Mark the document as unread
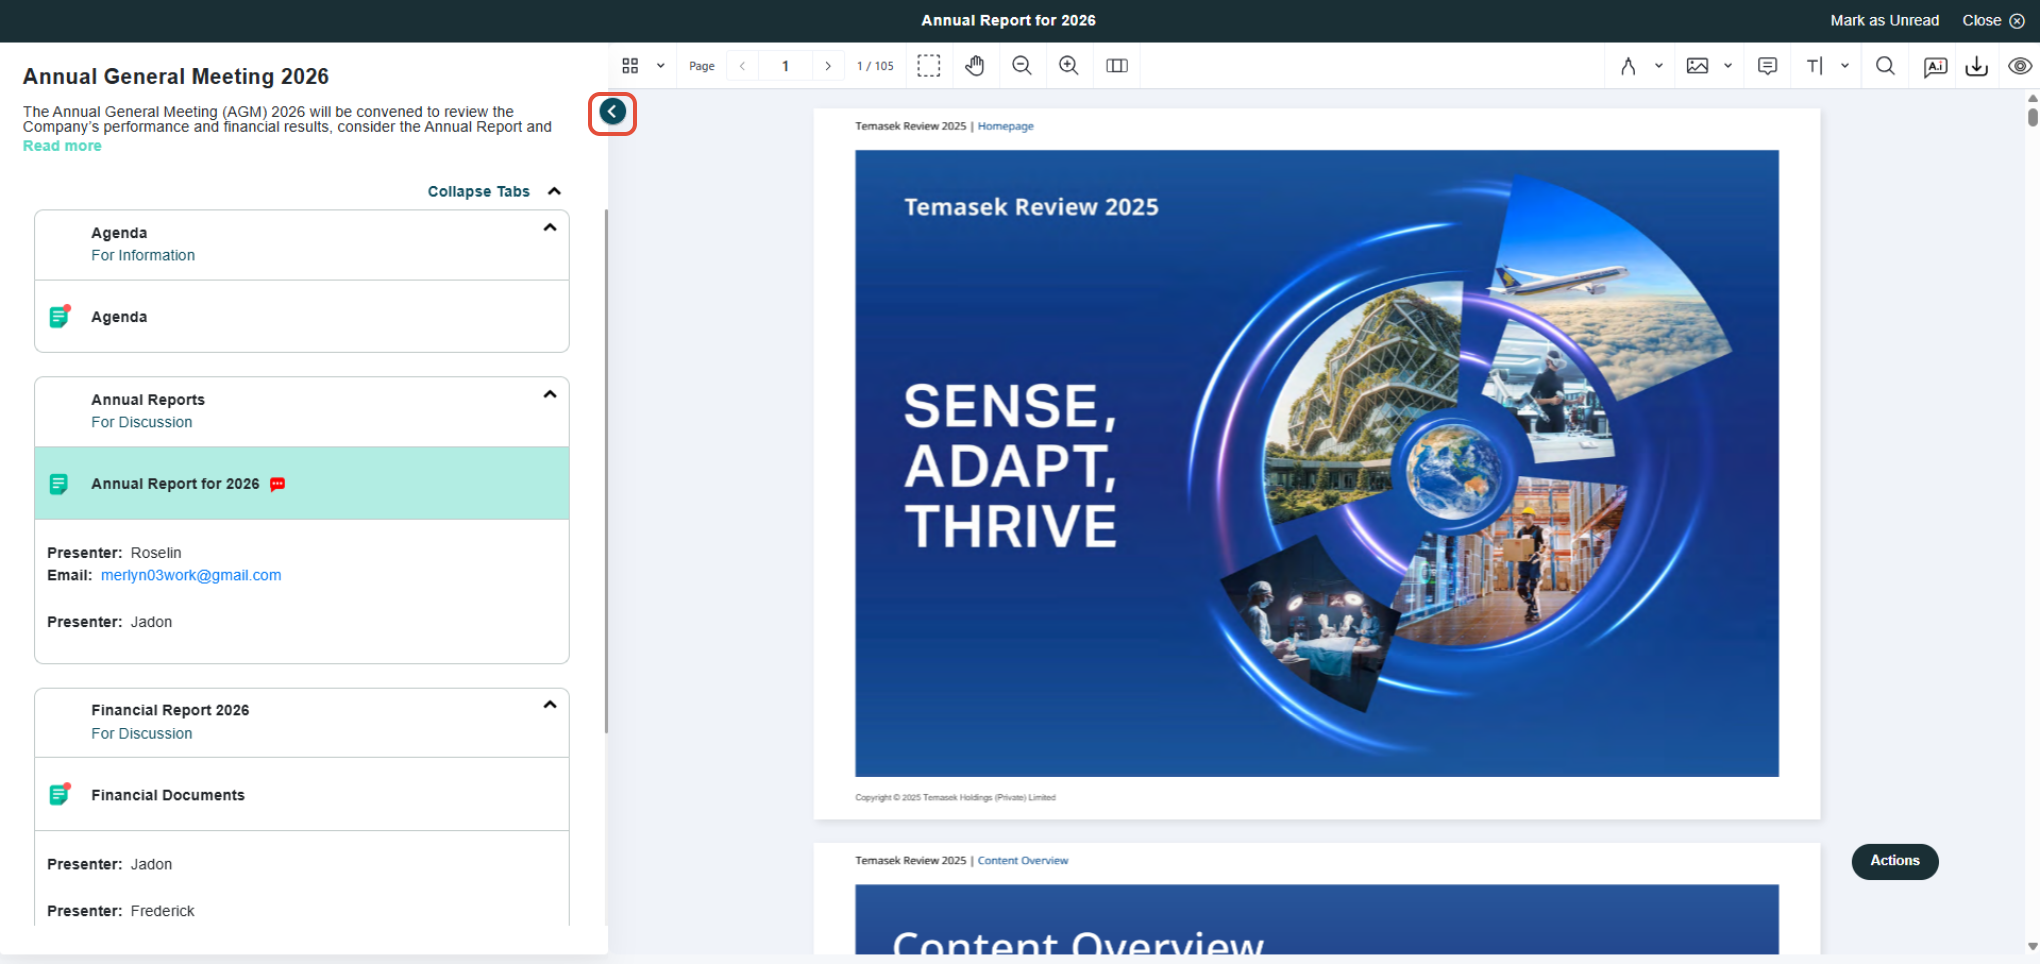The image size is (2040, 964). [x=1885, y=20]
